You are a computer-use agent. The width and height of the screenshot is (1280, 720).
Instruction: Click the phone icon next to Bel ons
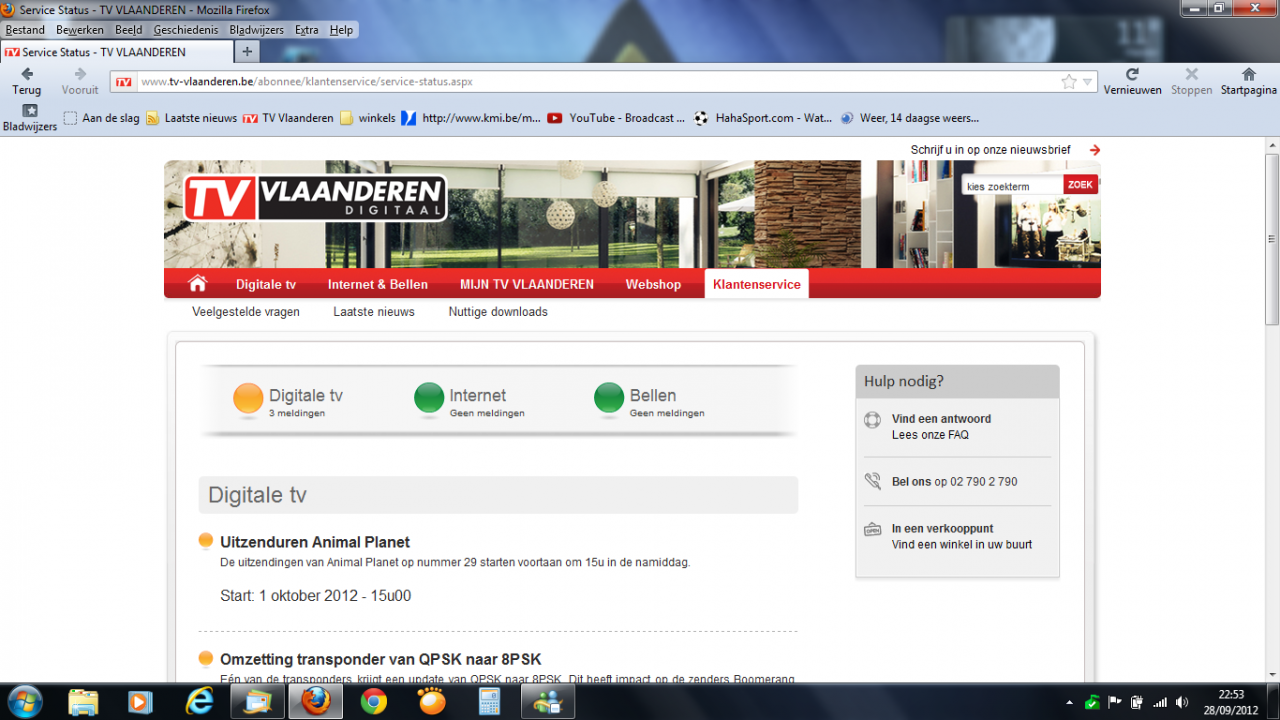click(873, 481)
